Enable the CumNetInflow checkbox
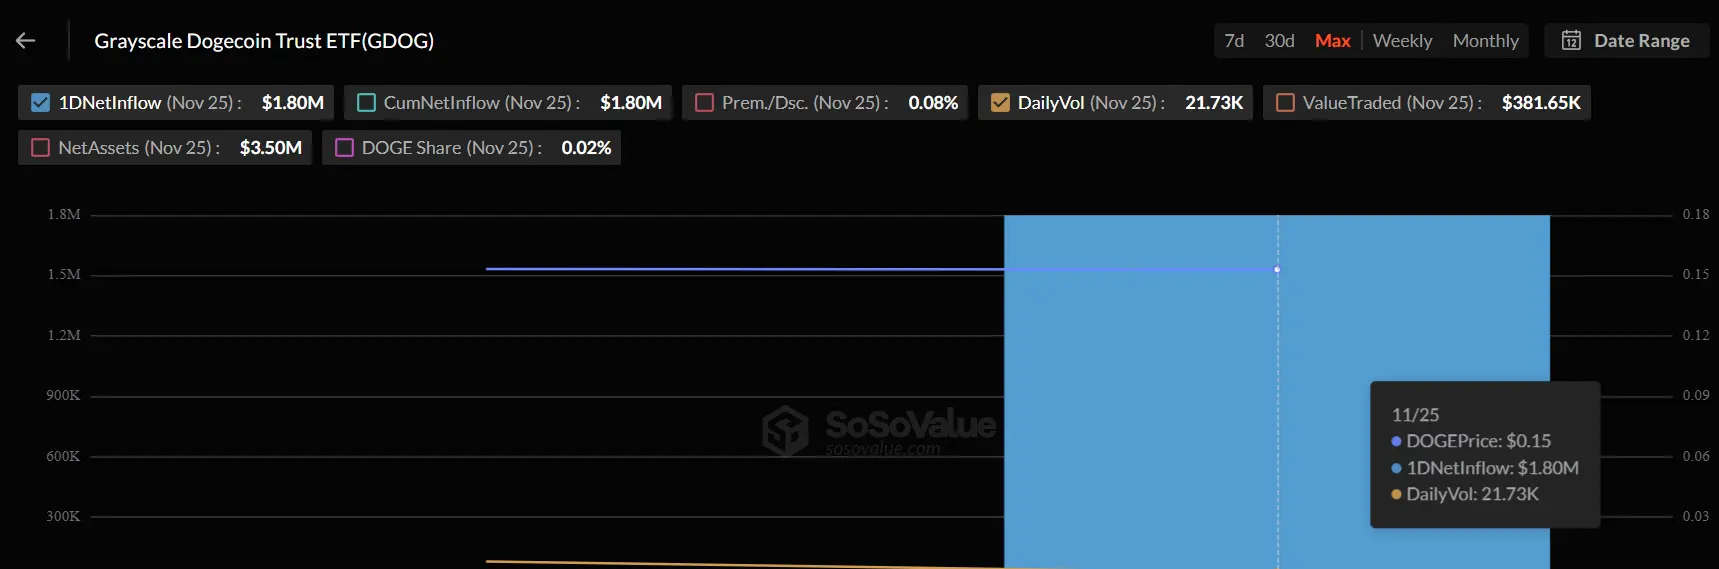Image resolution: width=1719 pixels, height=569 pixels. tap(366, 103)
